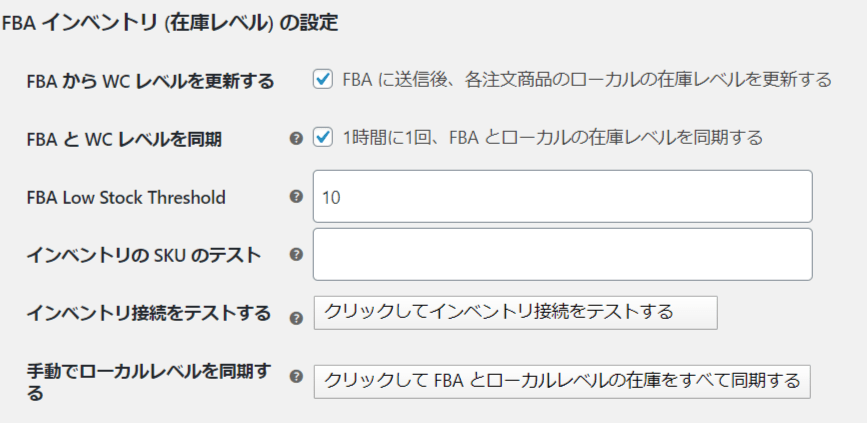This screenshot has height=423, width=867.
Task: Click the FBA から WC レベルを更新する row label
Action: (x=150, y=82)
